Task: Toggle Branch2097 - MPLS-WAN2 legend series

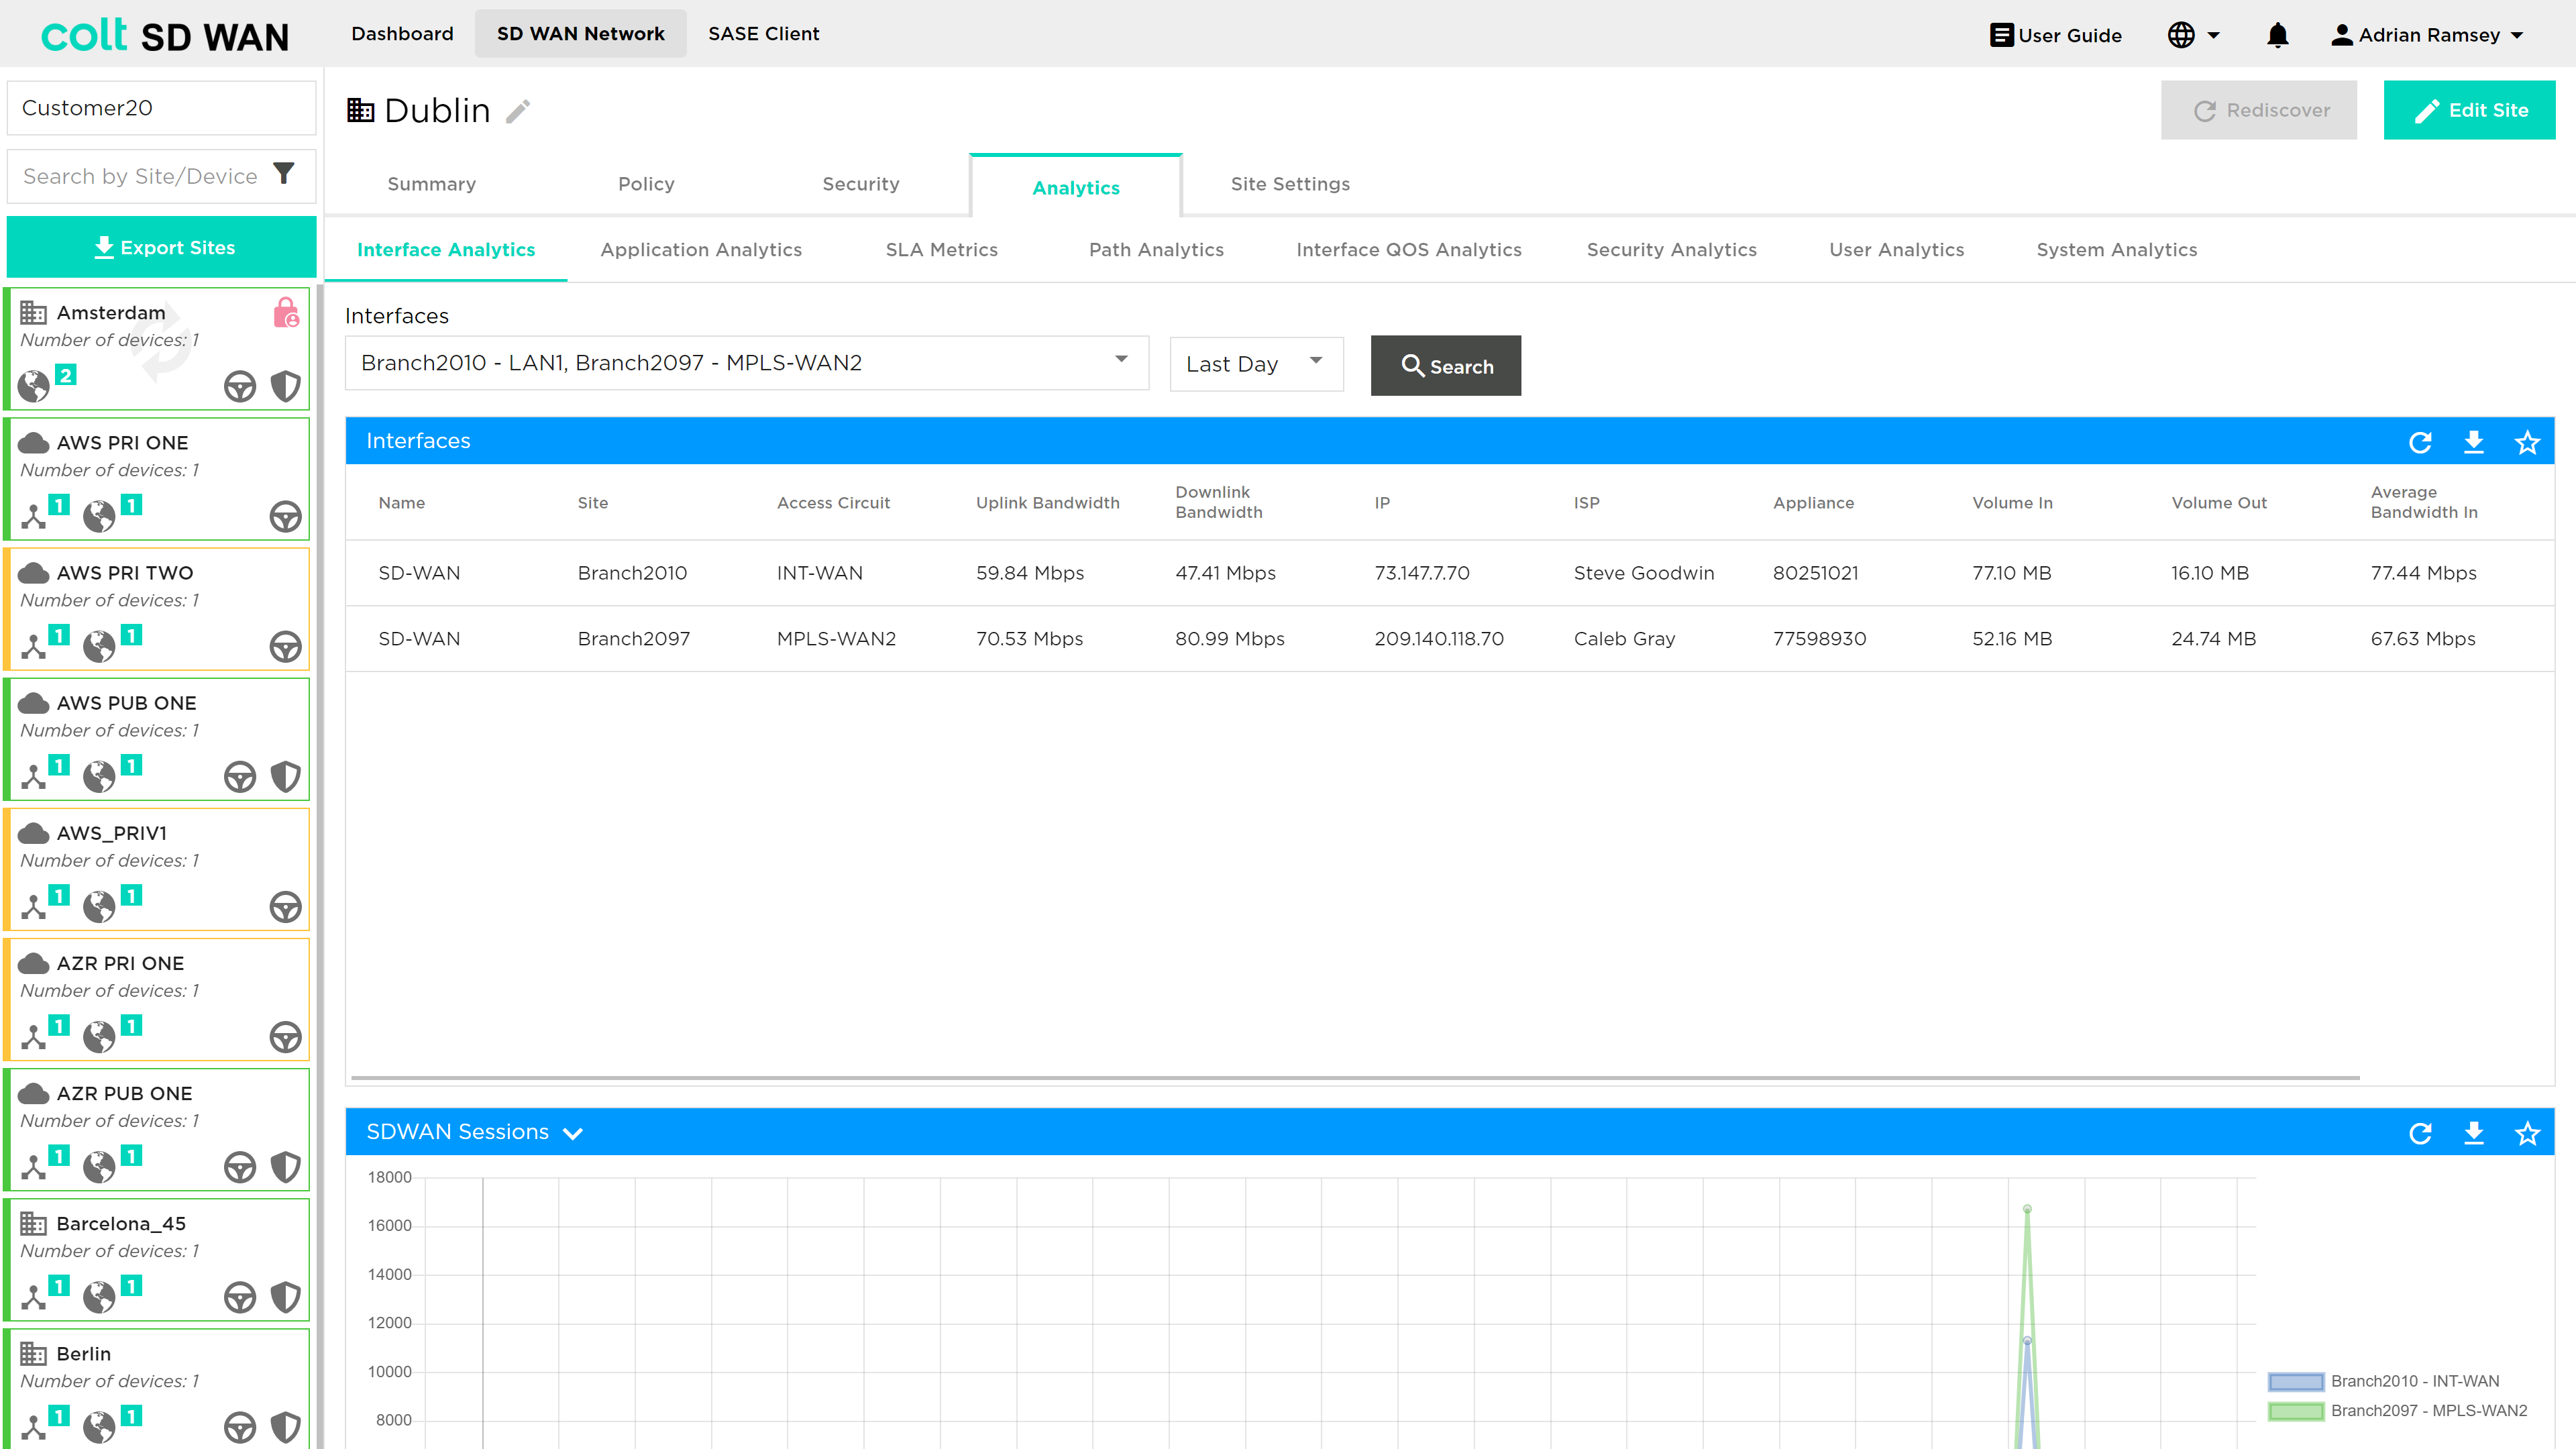Action: (2398, 1411)
